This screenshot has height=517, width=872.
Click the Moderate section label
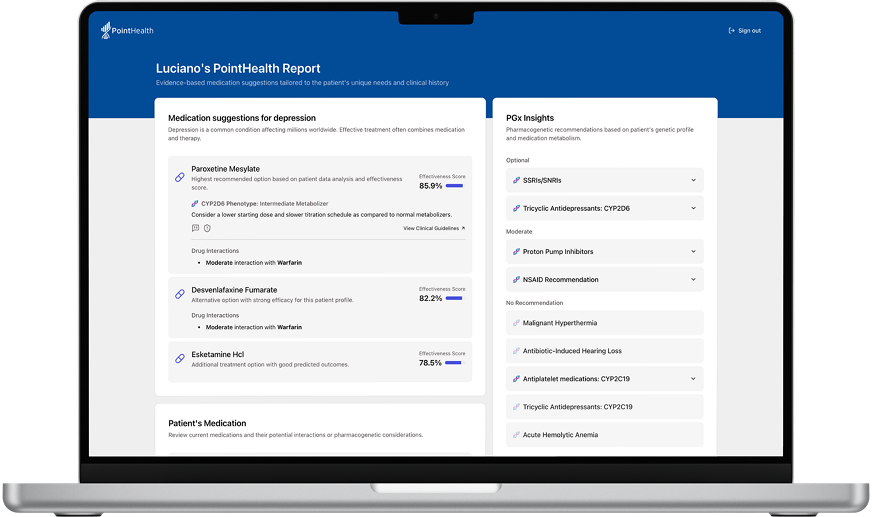click(x=519, y=231)
